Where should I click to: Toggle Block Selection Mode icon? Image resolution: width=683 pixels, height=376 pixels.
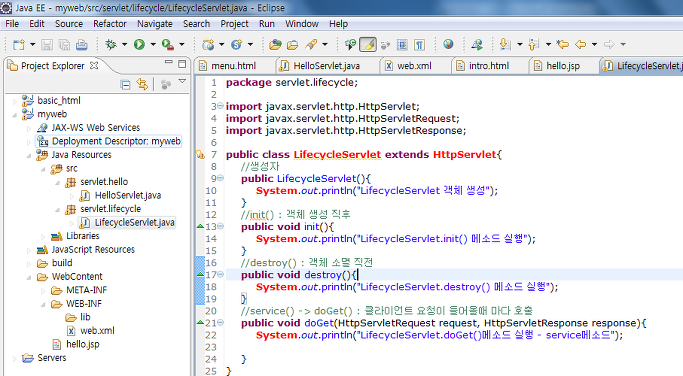coord(402,44)
